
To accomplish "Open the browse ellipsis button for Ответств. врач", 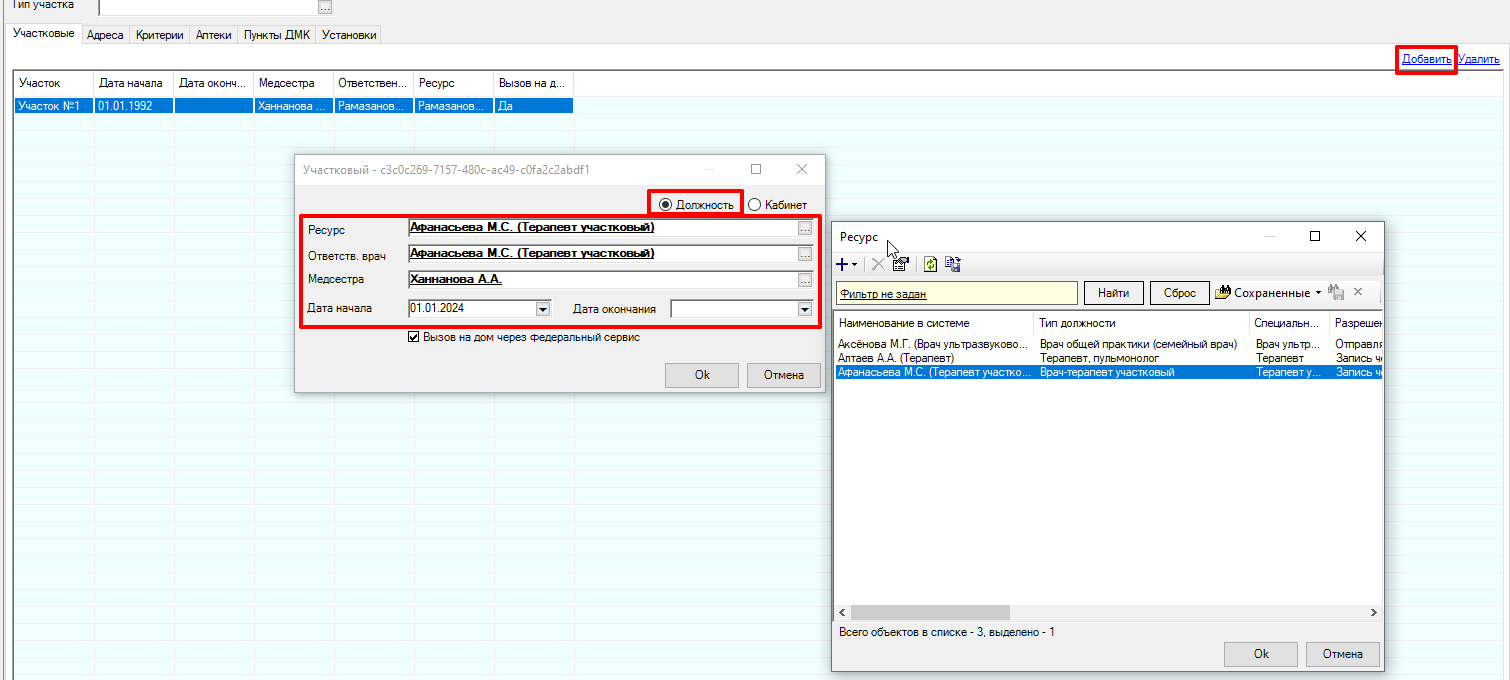I will (x=805, y=254).
